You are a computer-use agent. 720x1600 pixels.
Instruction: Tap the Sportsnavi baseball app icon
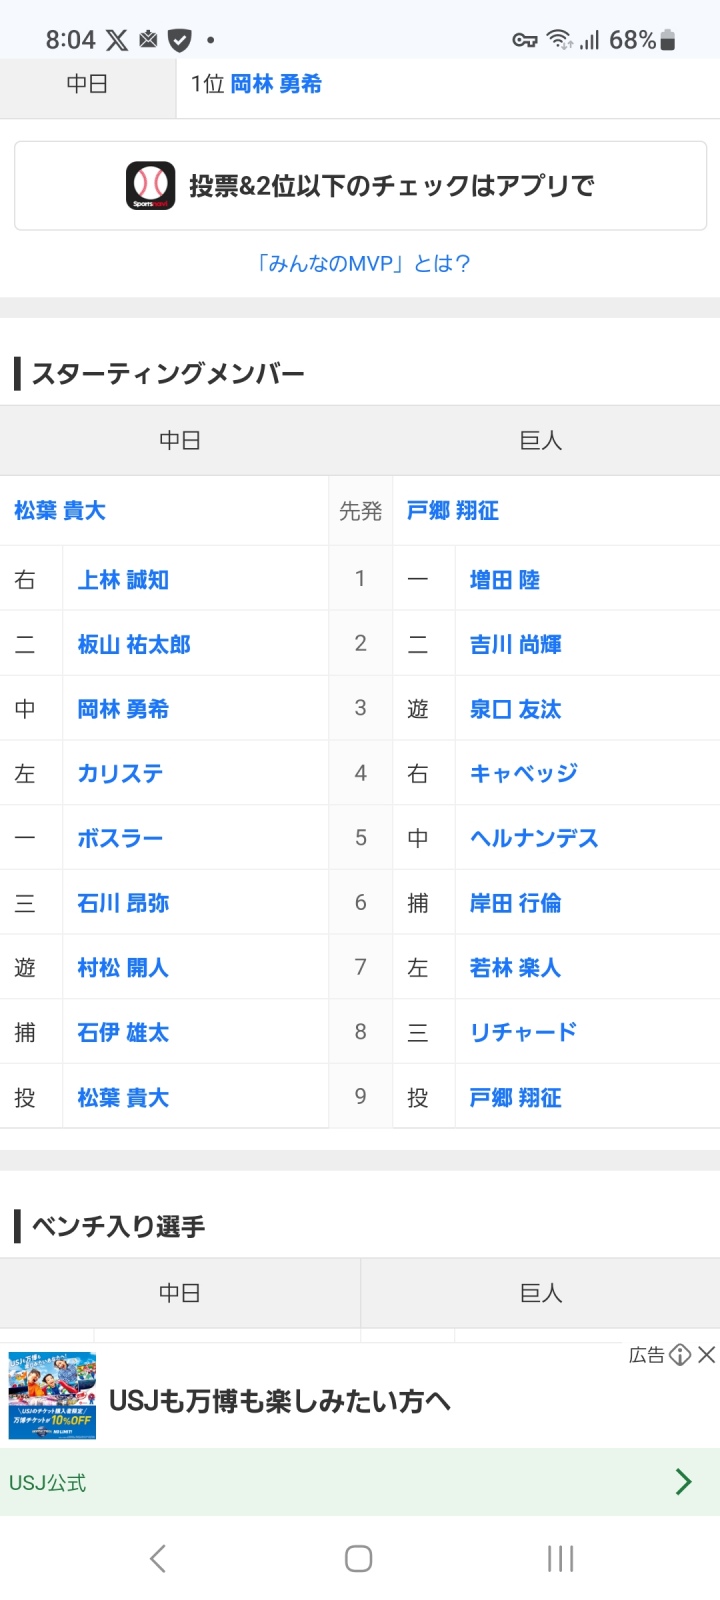click(x=150, y=186)
